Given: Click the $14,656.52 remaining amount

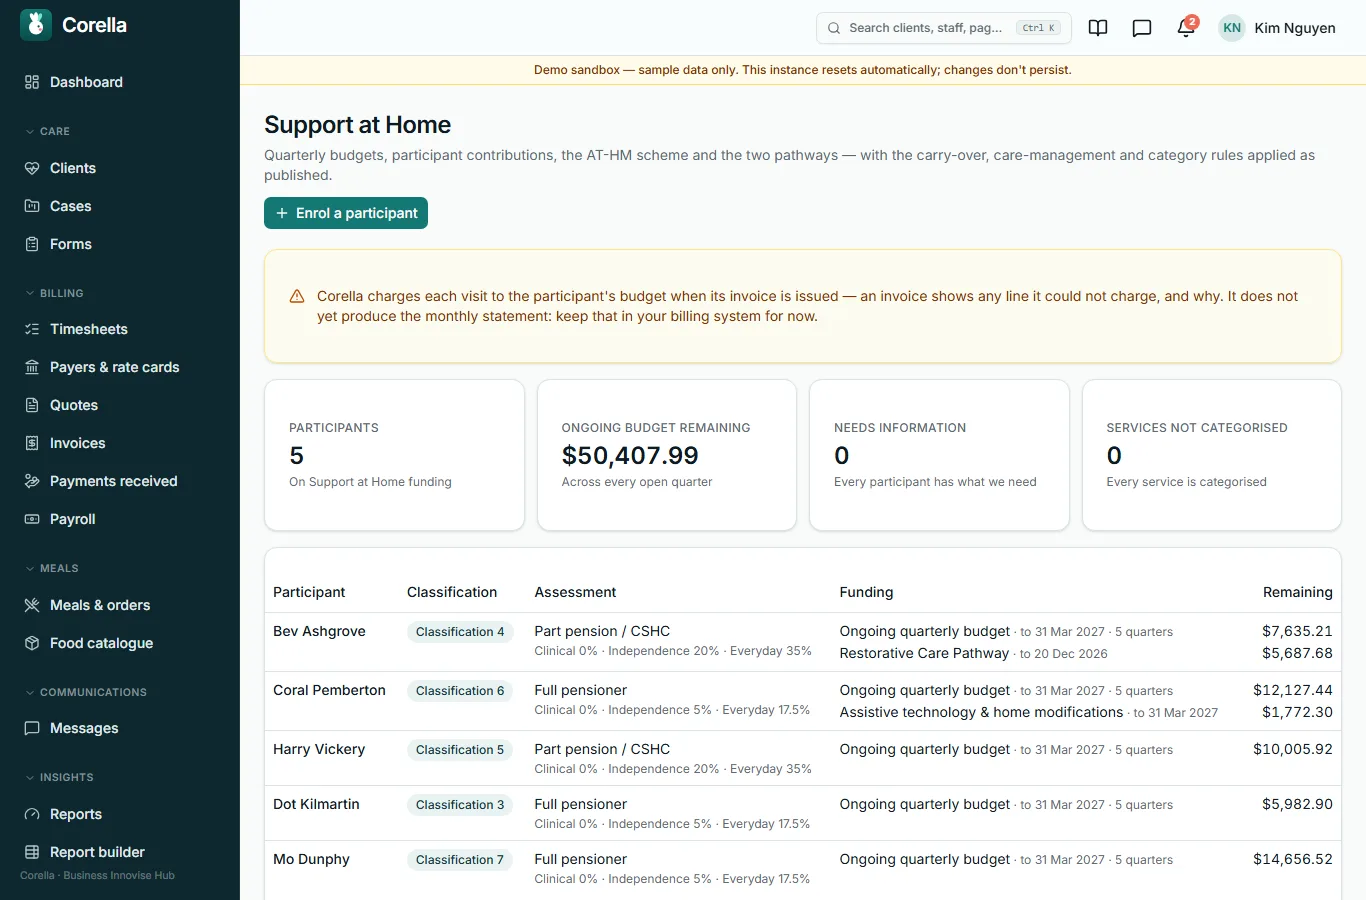Looking at the screenshot, I should pyautogui.click(x=1293, y=859).
